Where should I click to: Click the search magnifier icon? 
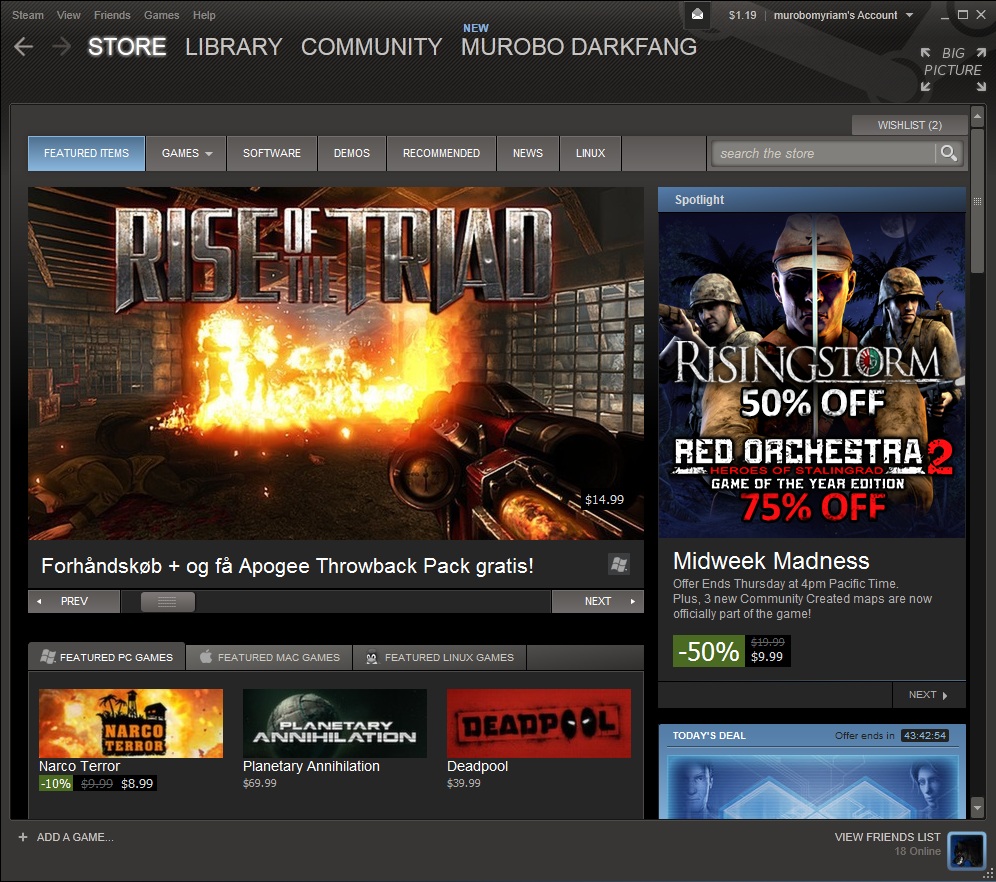(948, 153)
